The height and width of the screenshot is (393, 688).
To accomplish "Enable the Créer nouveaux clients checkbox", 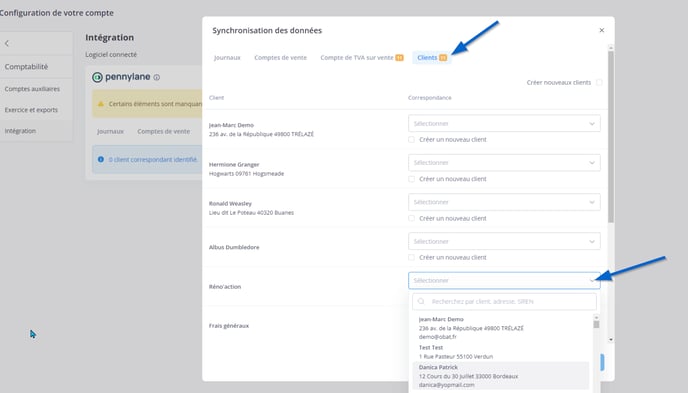I will 599,82.
